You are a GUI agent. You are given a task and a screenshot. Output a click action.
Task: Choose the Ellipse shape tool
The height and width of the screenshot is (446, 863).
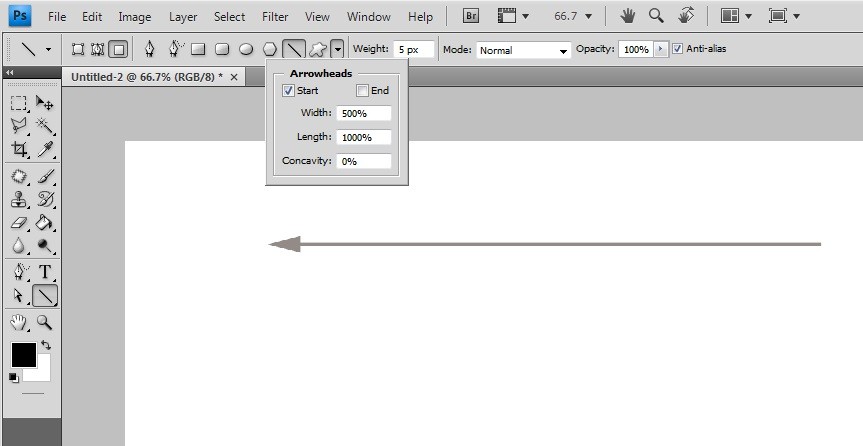246,50
